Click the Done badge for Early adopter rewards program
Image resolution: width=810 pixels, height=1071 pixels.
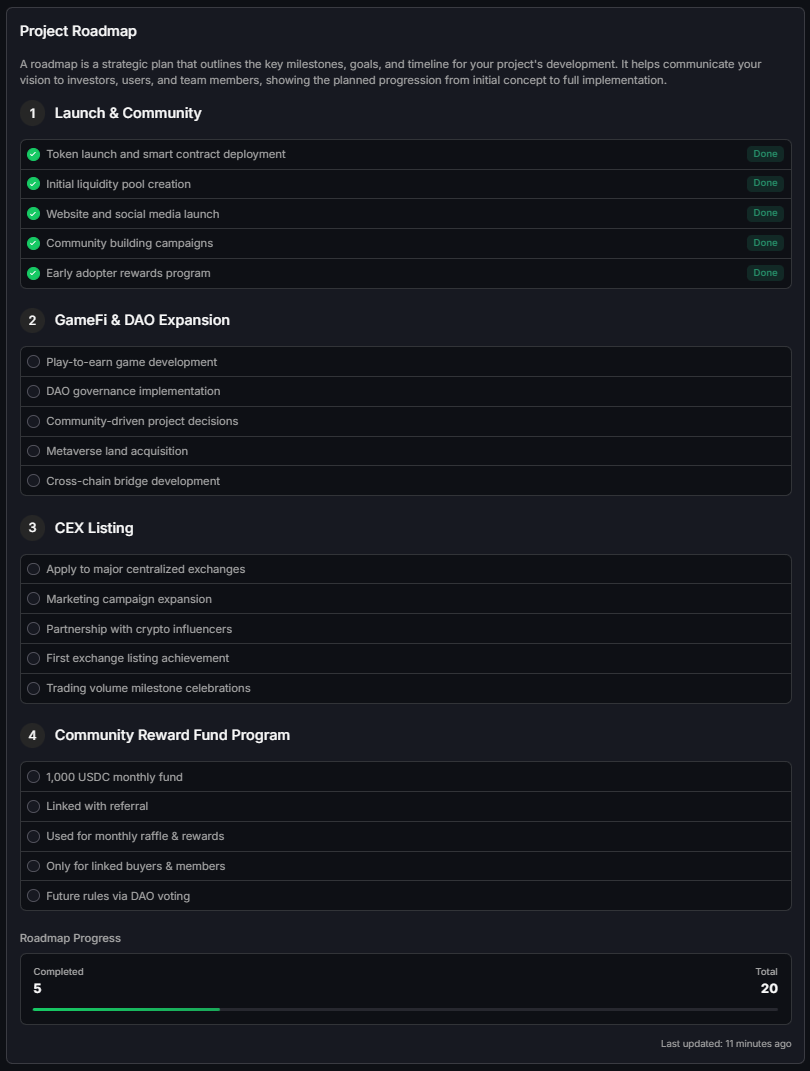[x=765, y=273]
